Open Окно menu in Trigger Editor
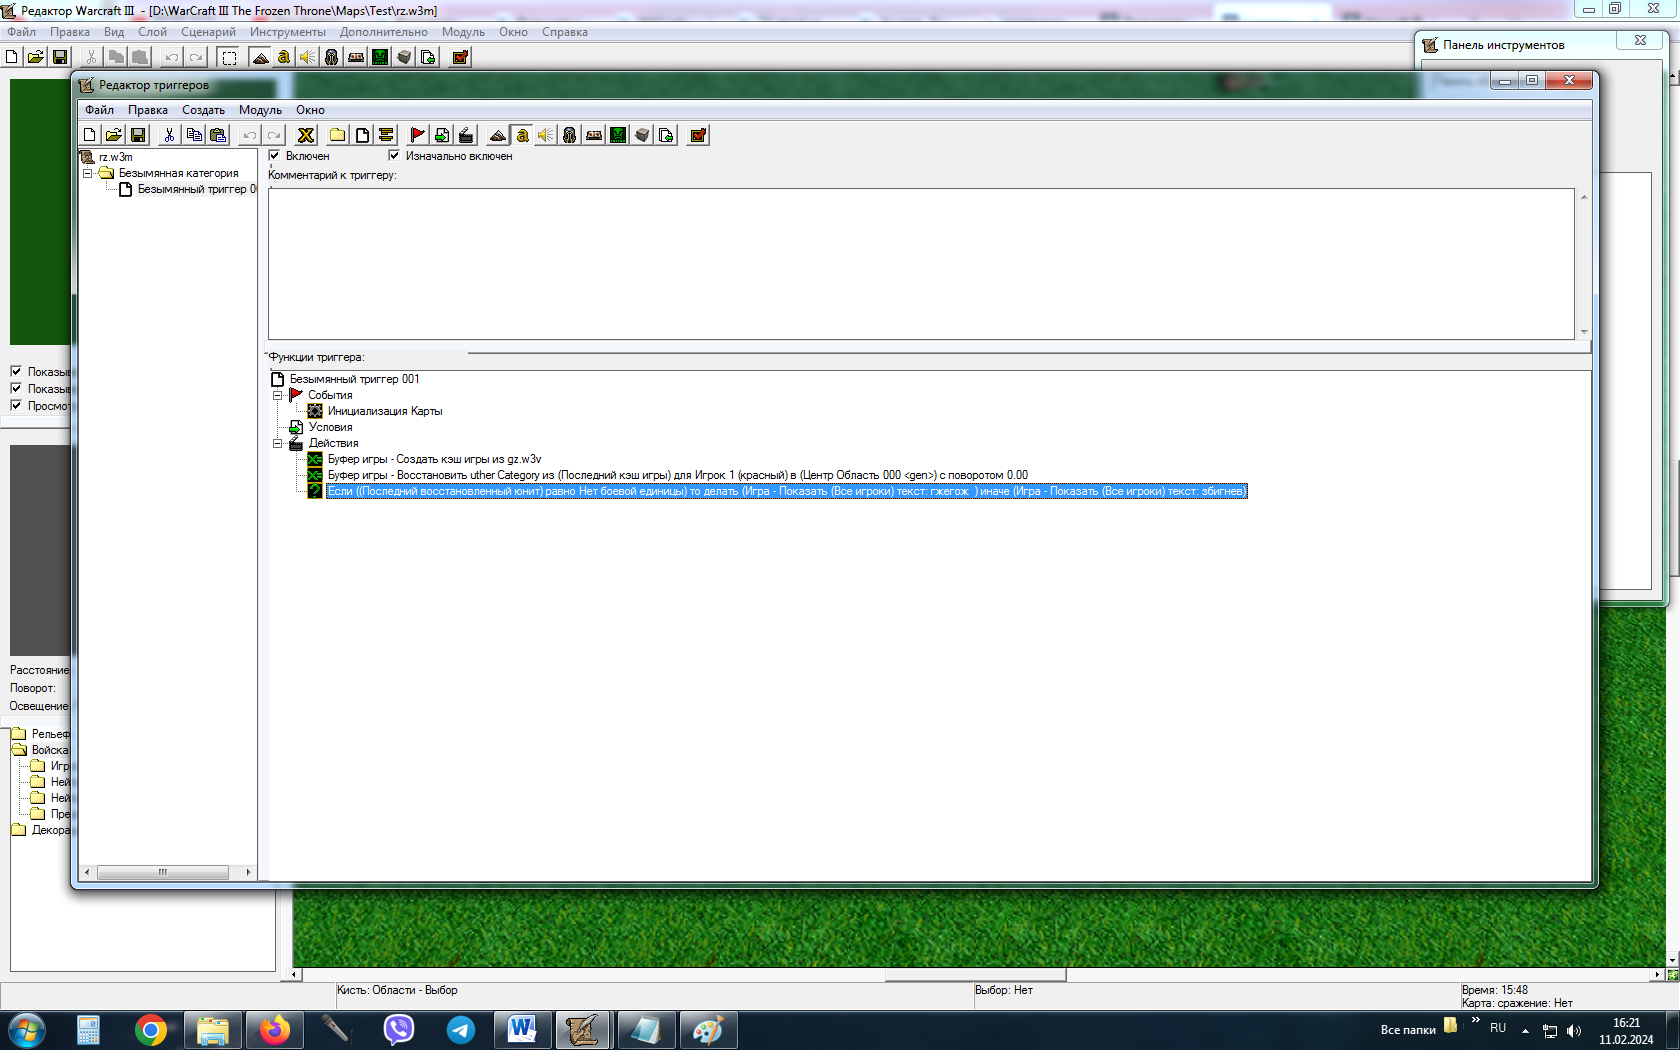 tap(310, 110)
